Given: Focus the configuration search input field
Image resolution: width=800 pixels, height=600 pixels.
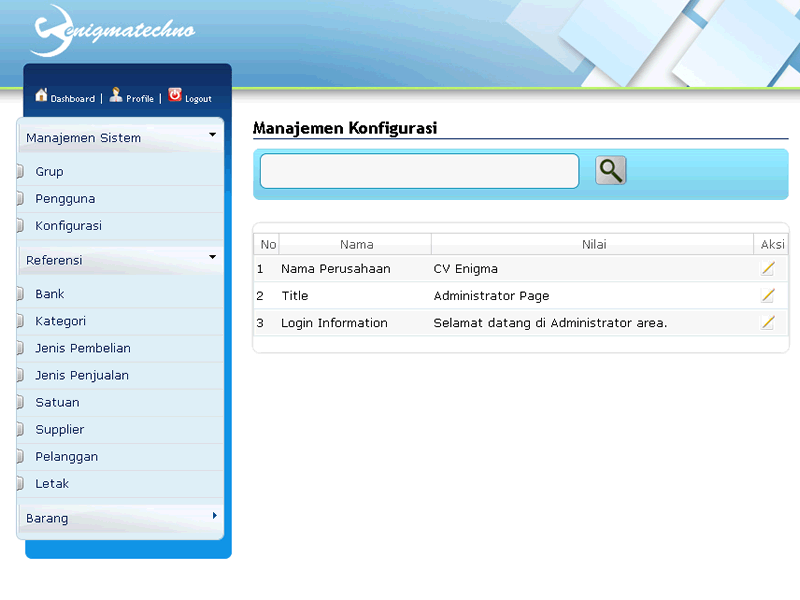Looking at the screenshot, I should pos(419,171).
